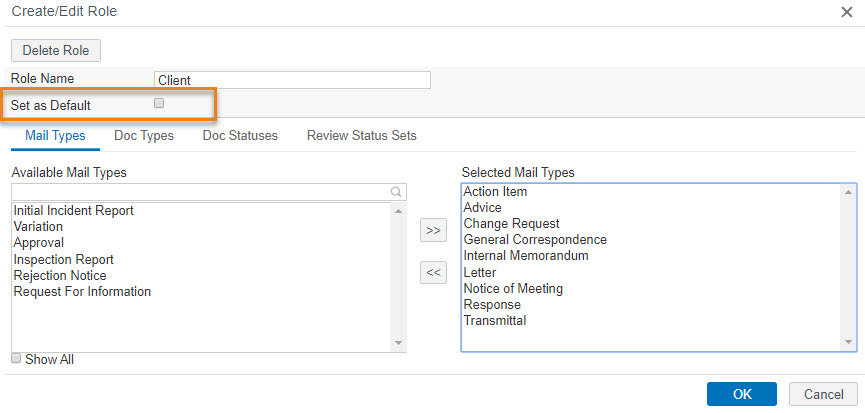This screenshot has height=413, width=865.
Task: Click Selected list scroll down arrow
Action: [848, 342]
